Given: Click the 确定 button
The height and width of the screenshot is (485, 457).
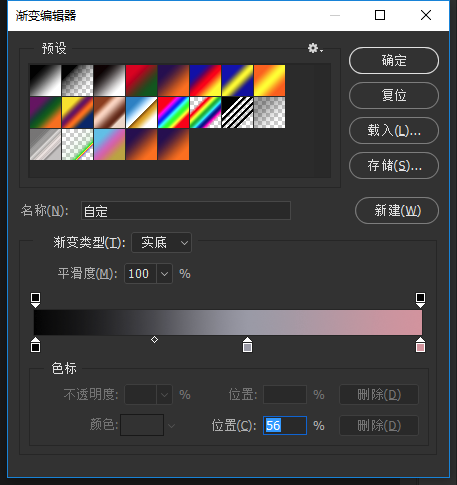Looking at the screenshot, I should click(x=394, y=60).
